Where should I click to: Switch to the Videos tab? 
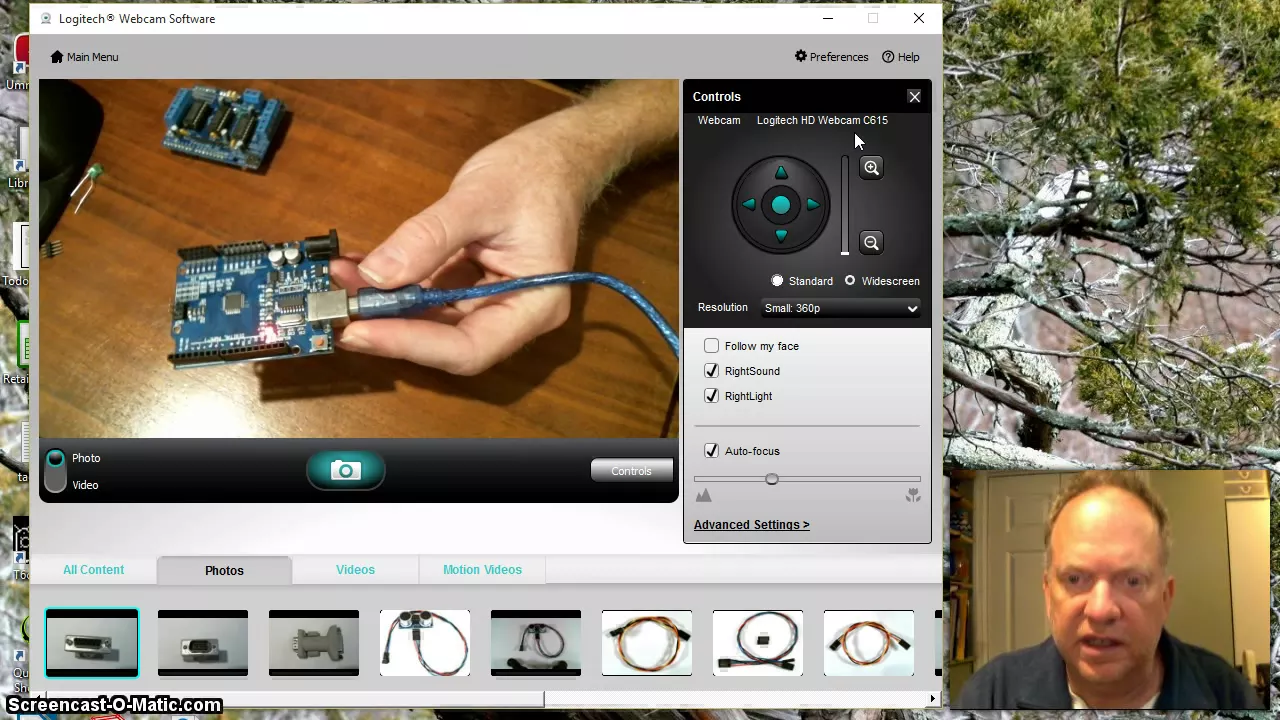[355, 570]
